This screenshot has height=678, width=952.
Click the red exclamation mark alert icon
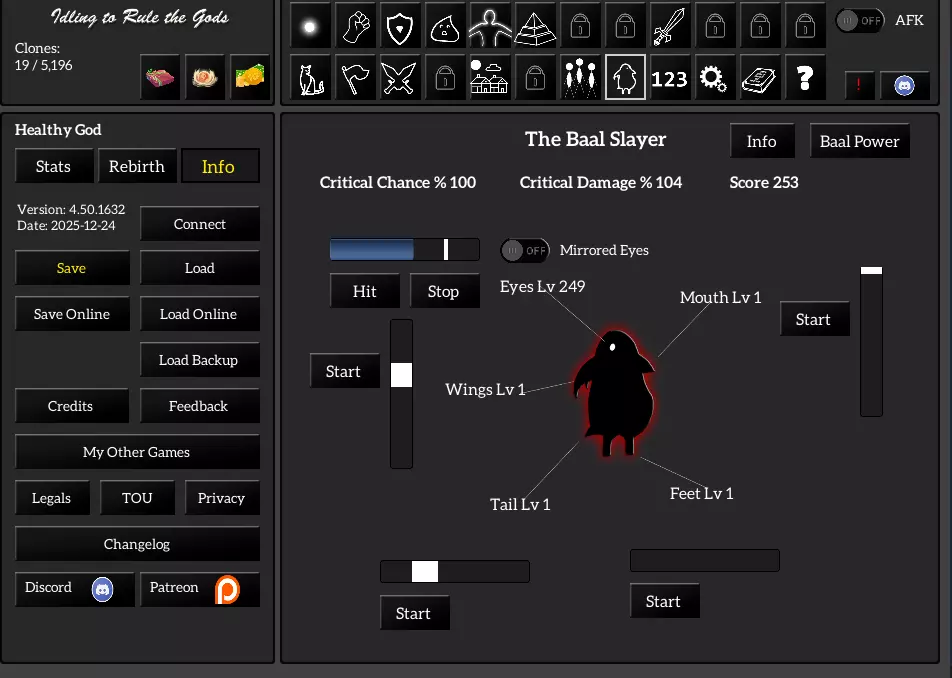pyautogui.click(x=858, y=85)
